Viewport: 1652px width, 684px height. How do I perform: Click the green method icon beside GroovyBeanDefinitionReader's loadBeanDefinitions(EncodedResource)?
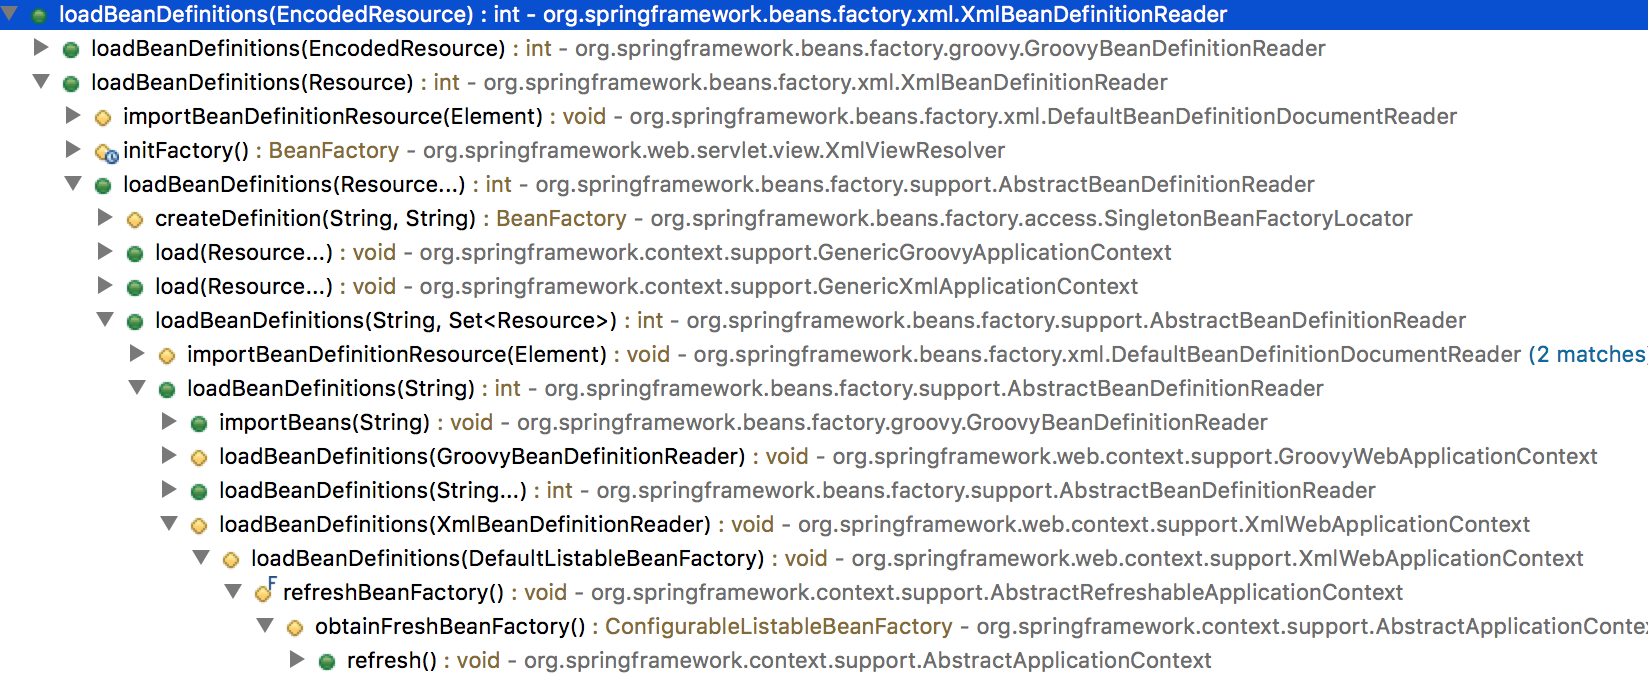point(71,50)
